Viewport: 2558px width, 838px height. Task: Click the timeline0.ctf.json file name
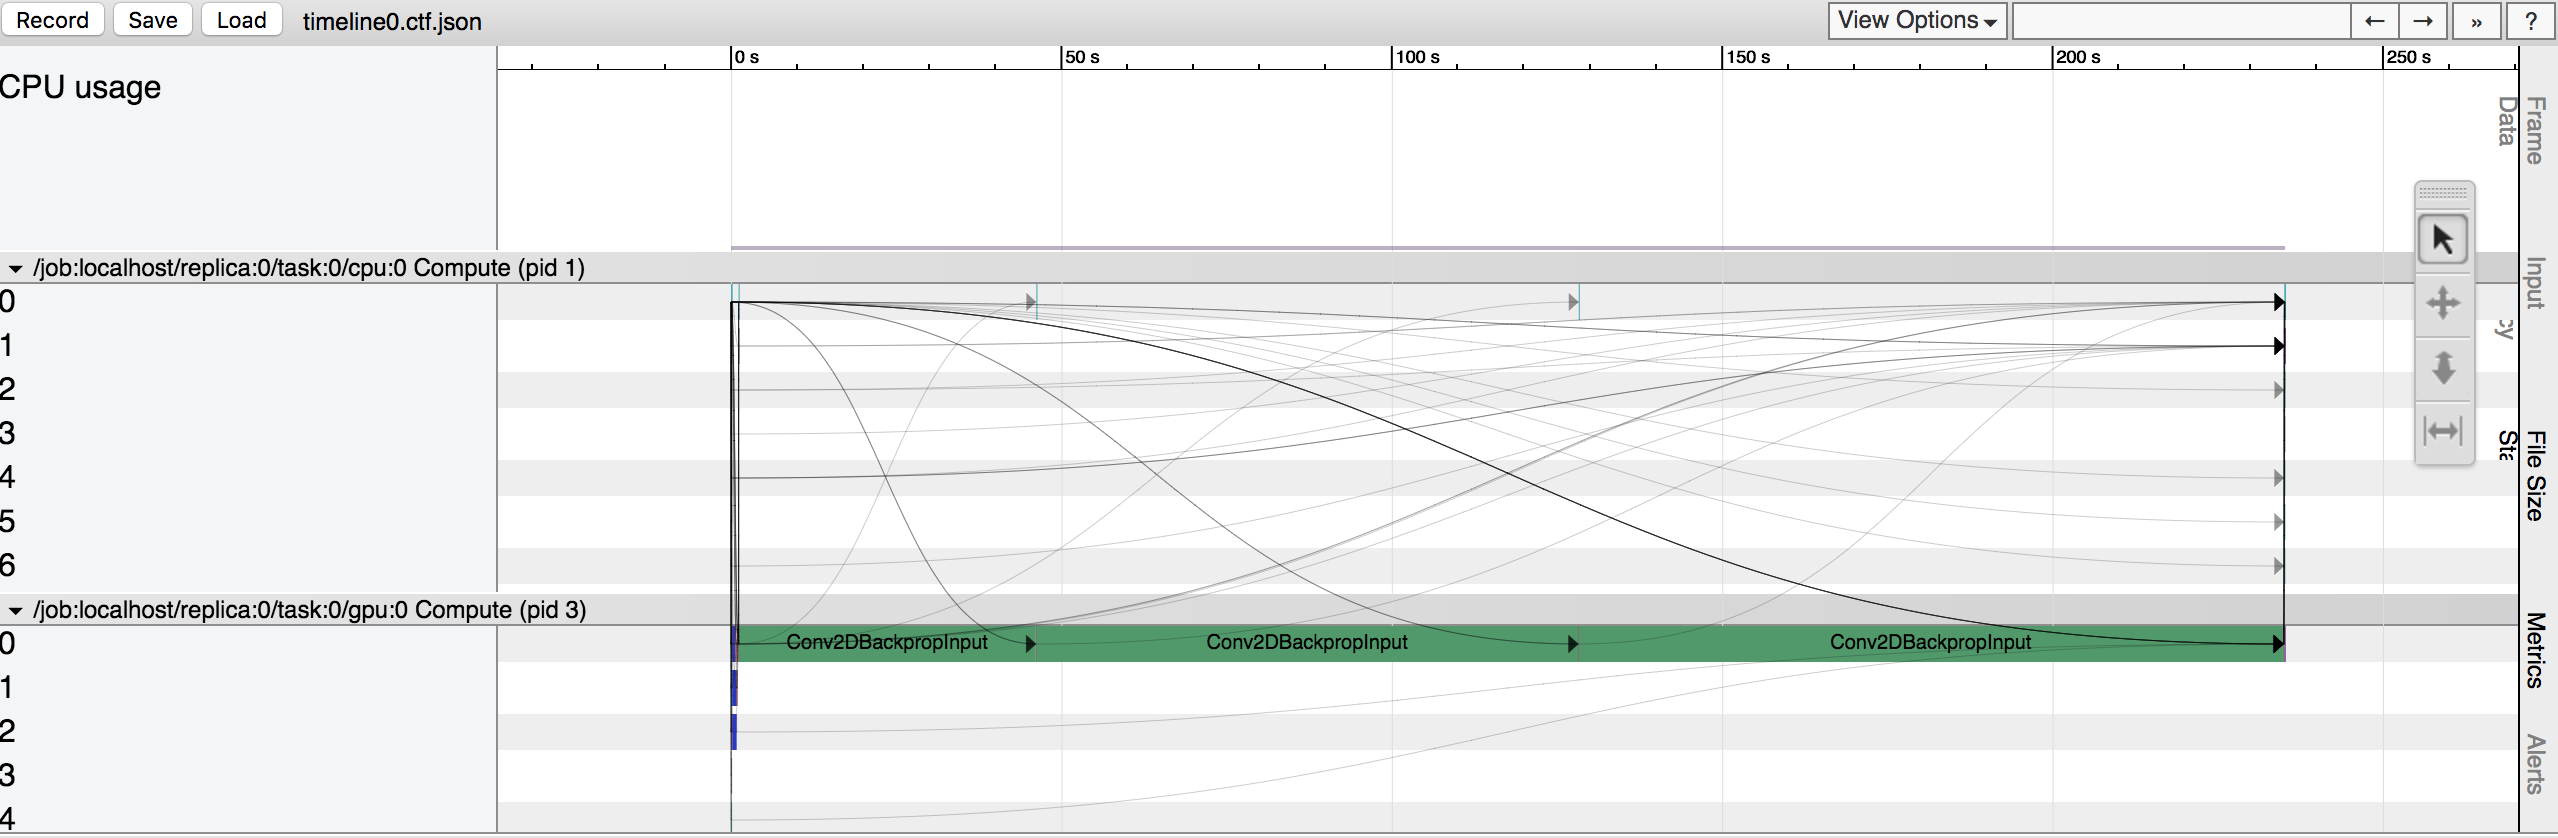(392, 21)
